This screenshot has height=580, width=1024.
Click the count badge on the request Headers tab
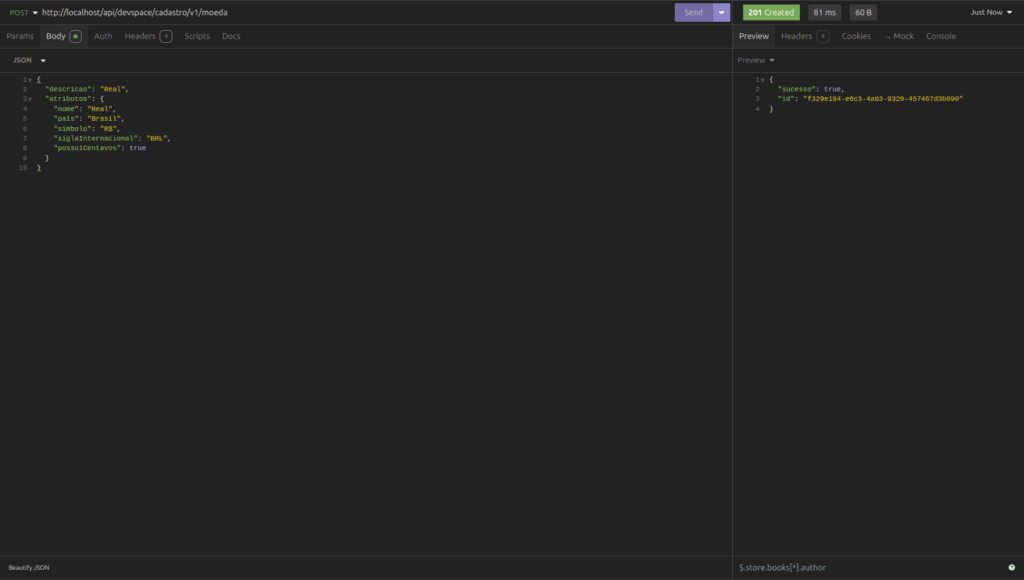(x=166, y=37)
